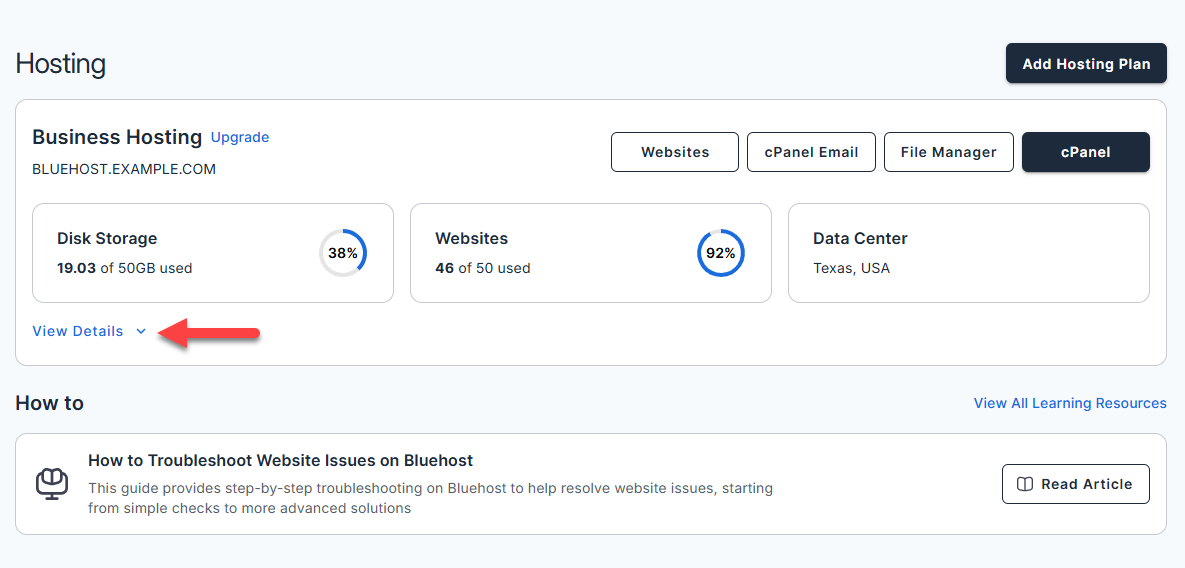The width and height of the screenshot is (1185, 568).
Task: Click the book icon in Read Article
Action: [1025, 484]
